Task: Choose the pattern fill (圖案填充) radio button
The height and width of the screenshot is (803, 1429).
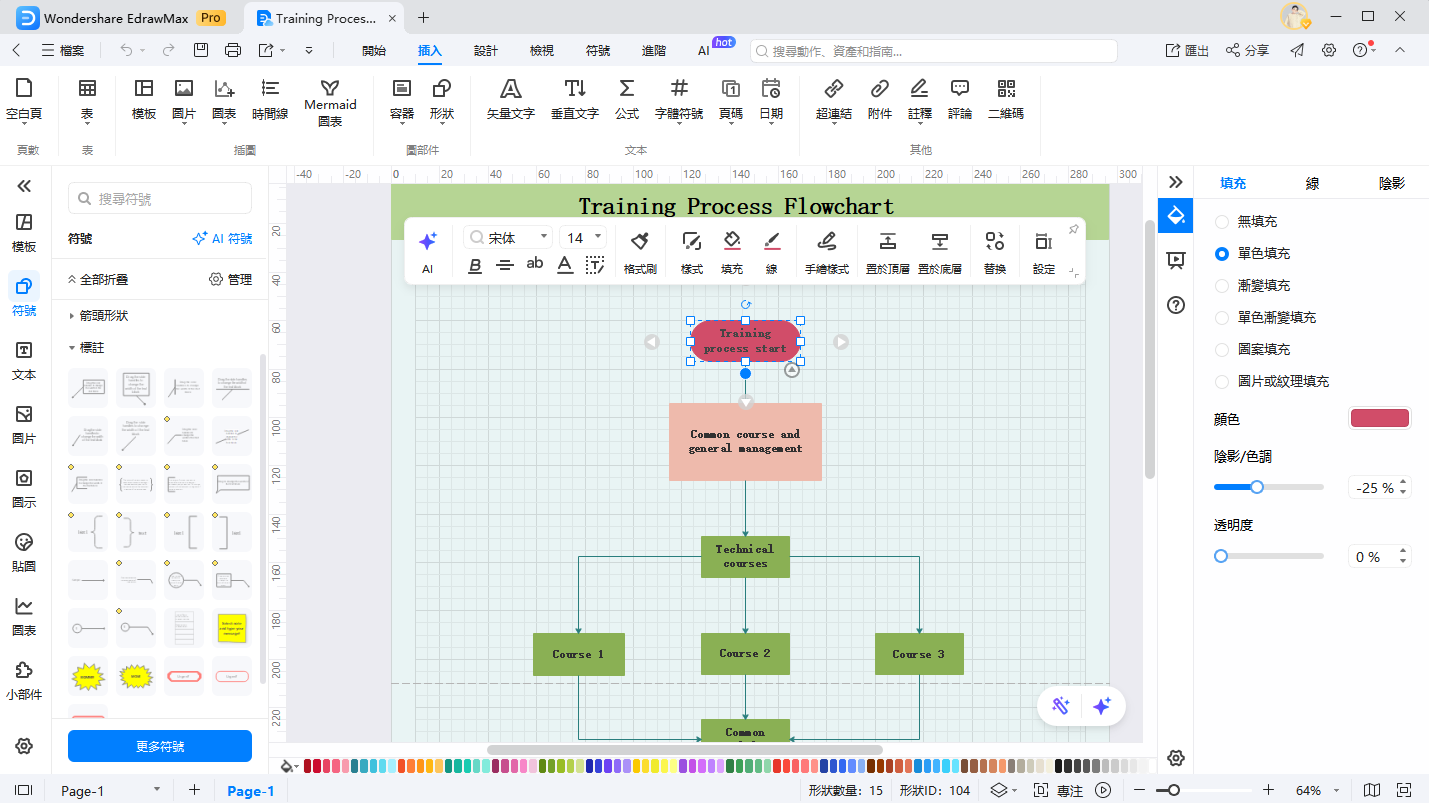Action: (x=1222, y=349)
